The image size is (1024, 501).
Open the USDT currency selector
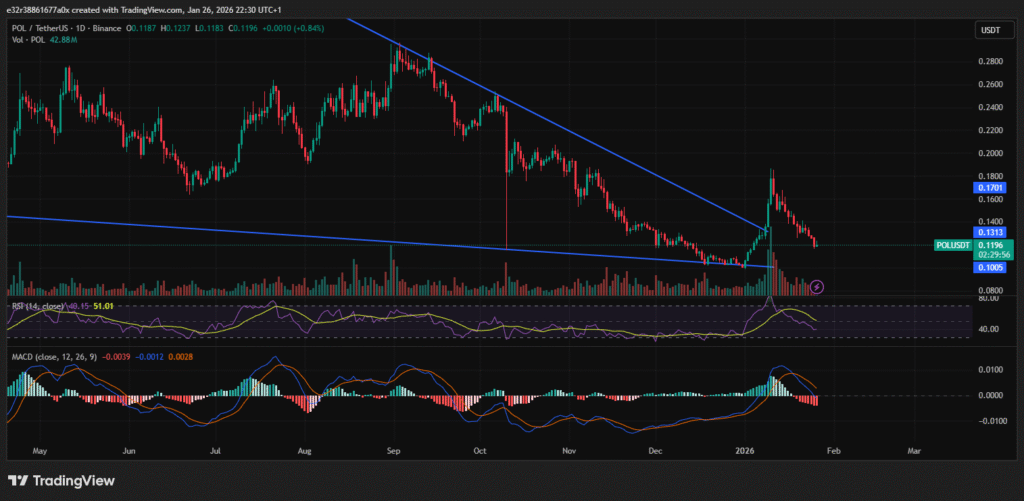(988, 32)
